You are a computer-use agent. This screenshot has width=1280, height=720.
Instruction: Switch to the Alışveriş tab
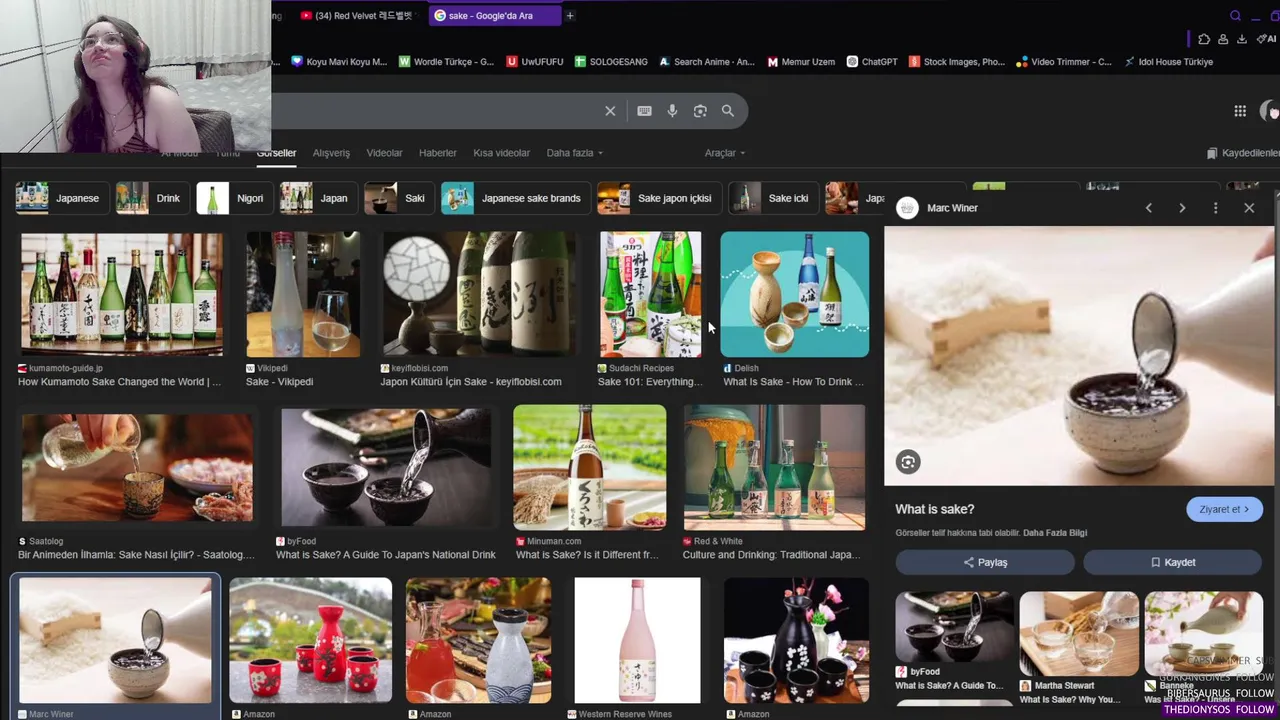pyautogui.click(x=331, y=153)
